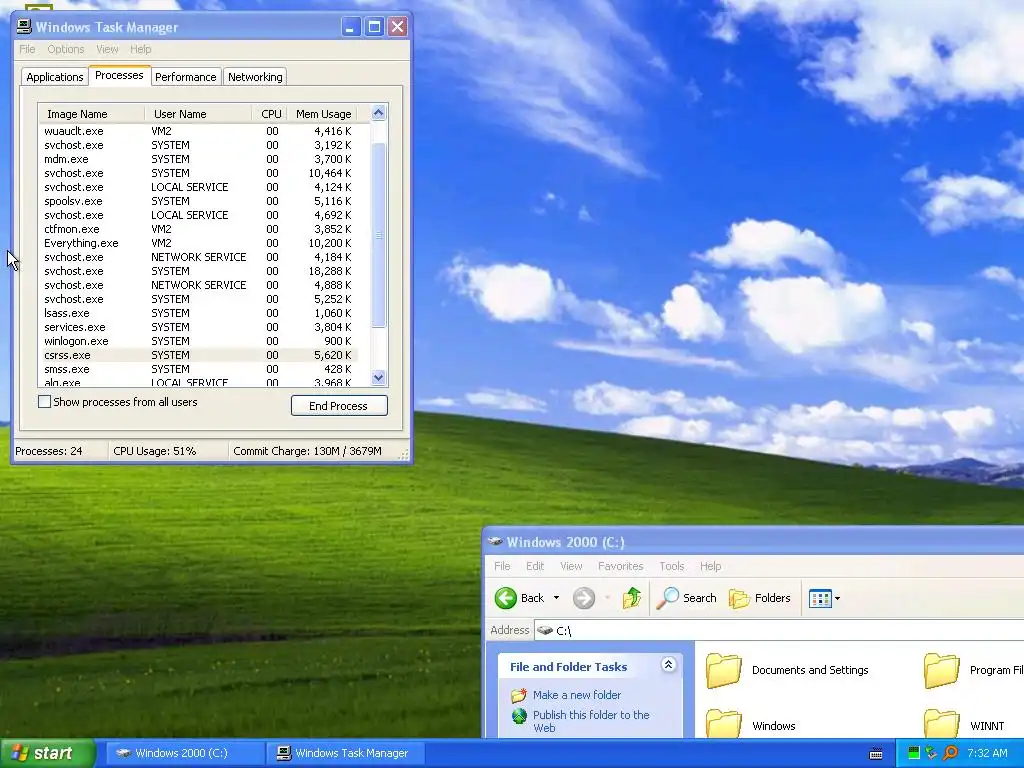Select the spoolsv.exe process row
1024x768 pixels.
(x=199, y=201)
